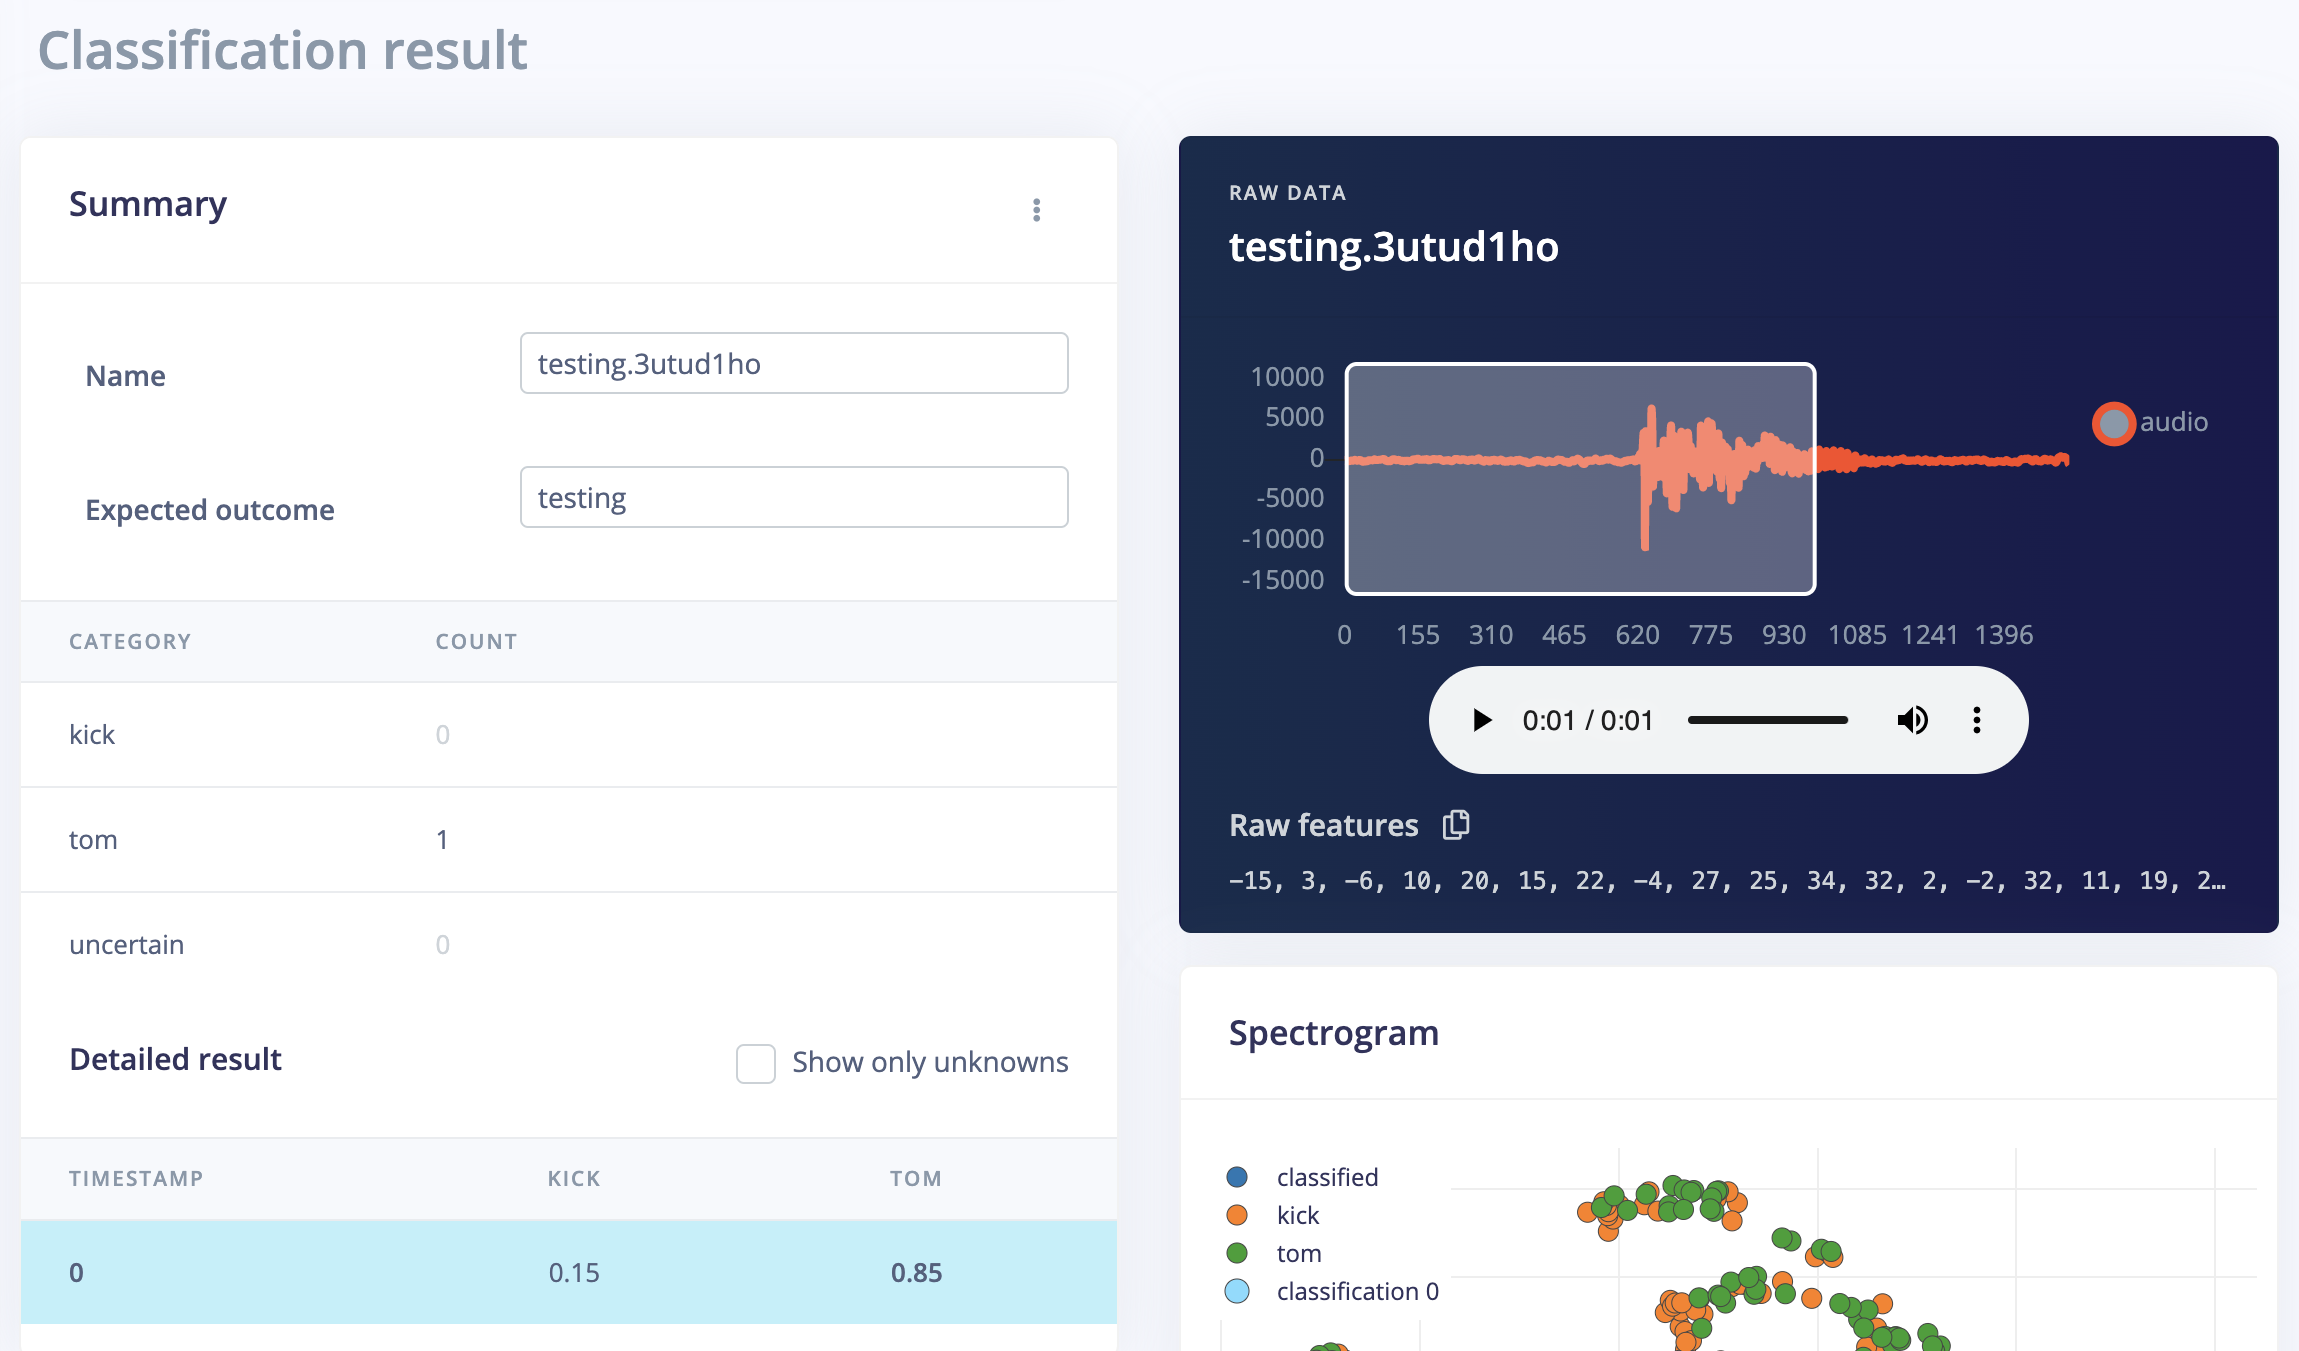Toggle tom legend item in Spectrogram
This screenshot has width=2299, height=1351.
point(1298,1253)
